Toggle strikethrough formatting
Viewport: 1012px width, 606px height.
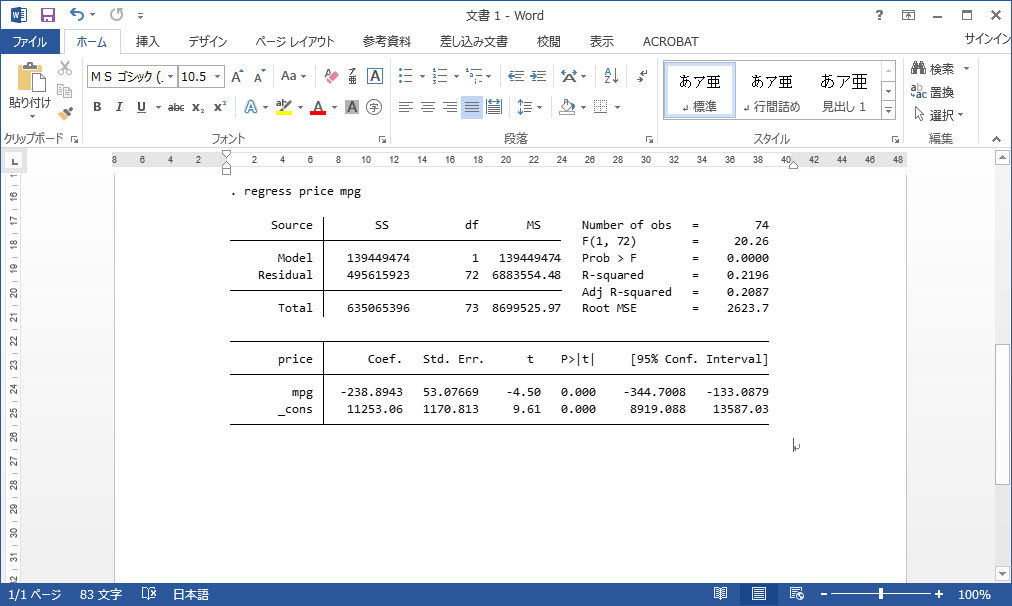[176, 107]
